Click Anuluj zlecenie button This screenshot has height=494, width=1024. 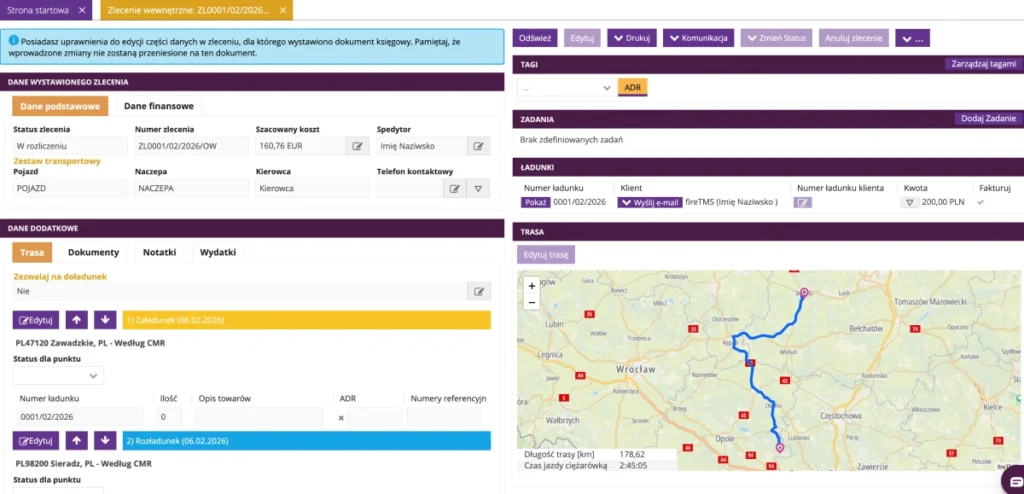click(854, 38)
